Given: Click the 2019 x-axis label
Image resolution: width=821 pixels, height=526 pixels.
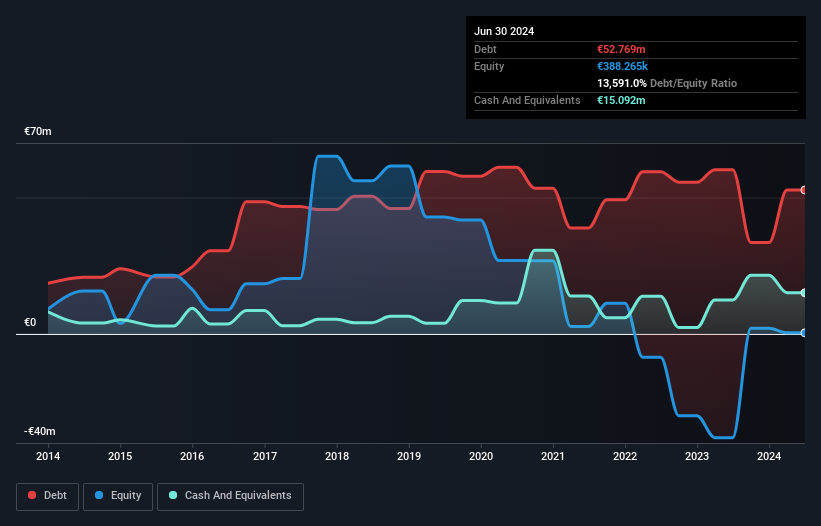Looking at the screenshot, I should click(409, 456).
